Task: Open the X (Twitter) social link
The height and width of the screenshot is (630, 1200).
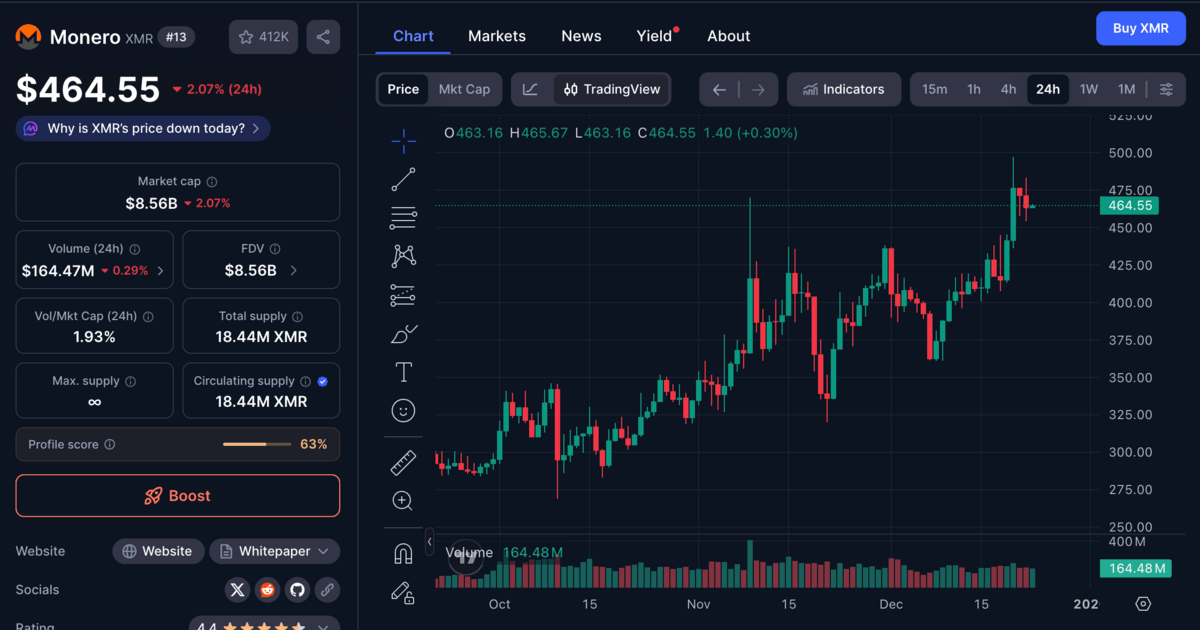Action: 237,590
